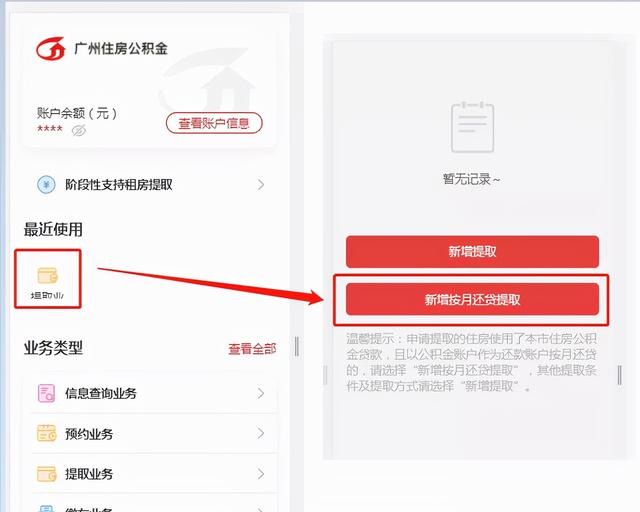
Task: Click the right panel vertical scrollbar handle
Action: (x=620, y=375)
